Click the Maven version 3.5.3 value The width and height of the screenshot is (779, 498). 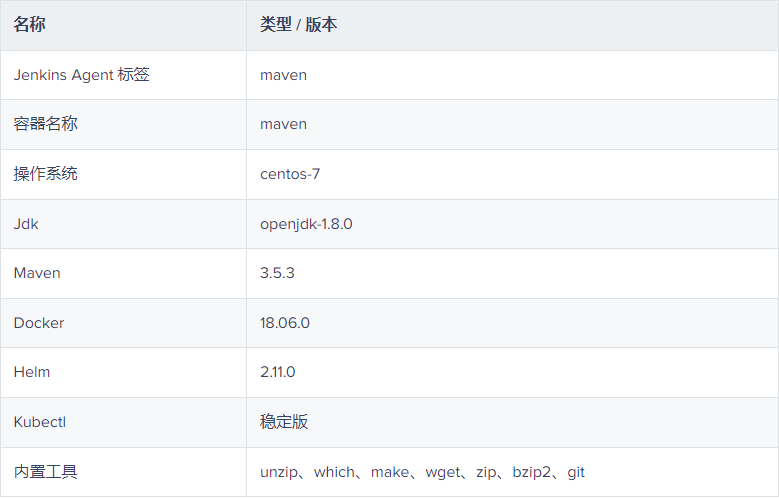pyautogui.click(x=277, y=273)
